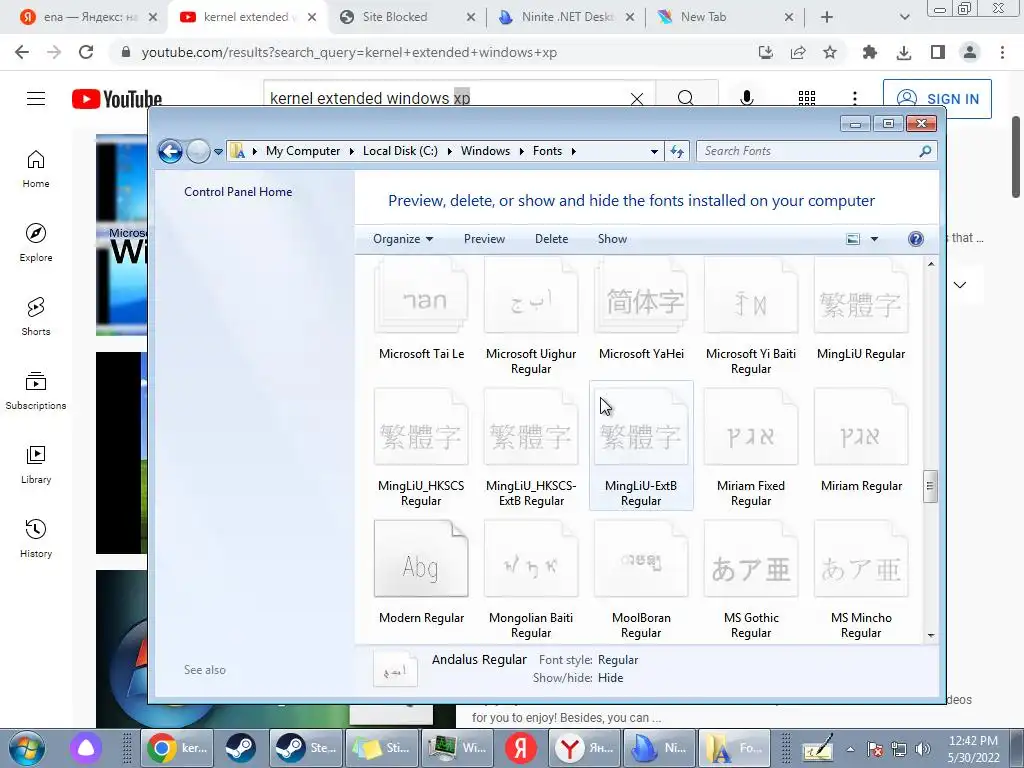Image resolution: width=1024 pixels, height=768 pixels.
Task: Switch to the Ninite .NET tab
Action: point(566,18)
